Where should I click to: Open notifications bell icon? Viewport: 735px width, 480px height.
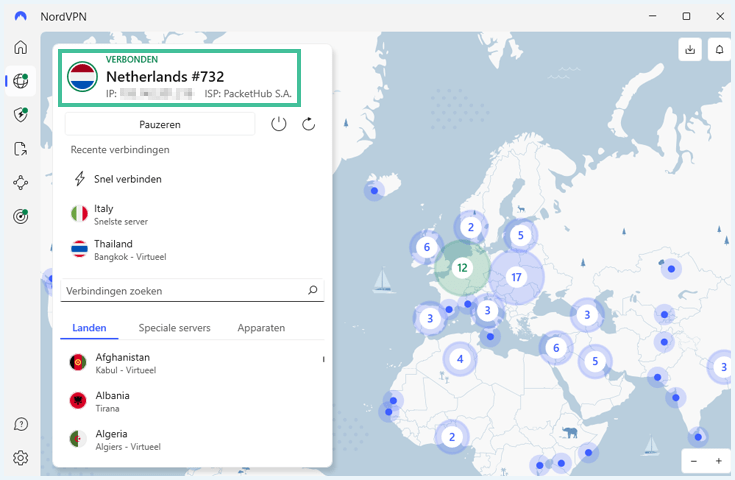click(719, 50)
